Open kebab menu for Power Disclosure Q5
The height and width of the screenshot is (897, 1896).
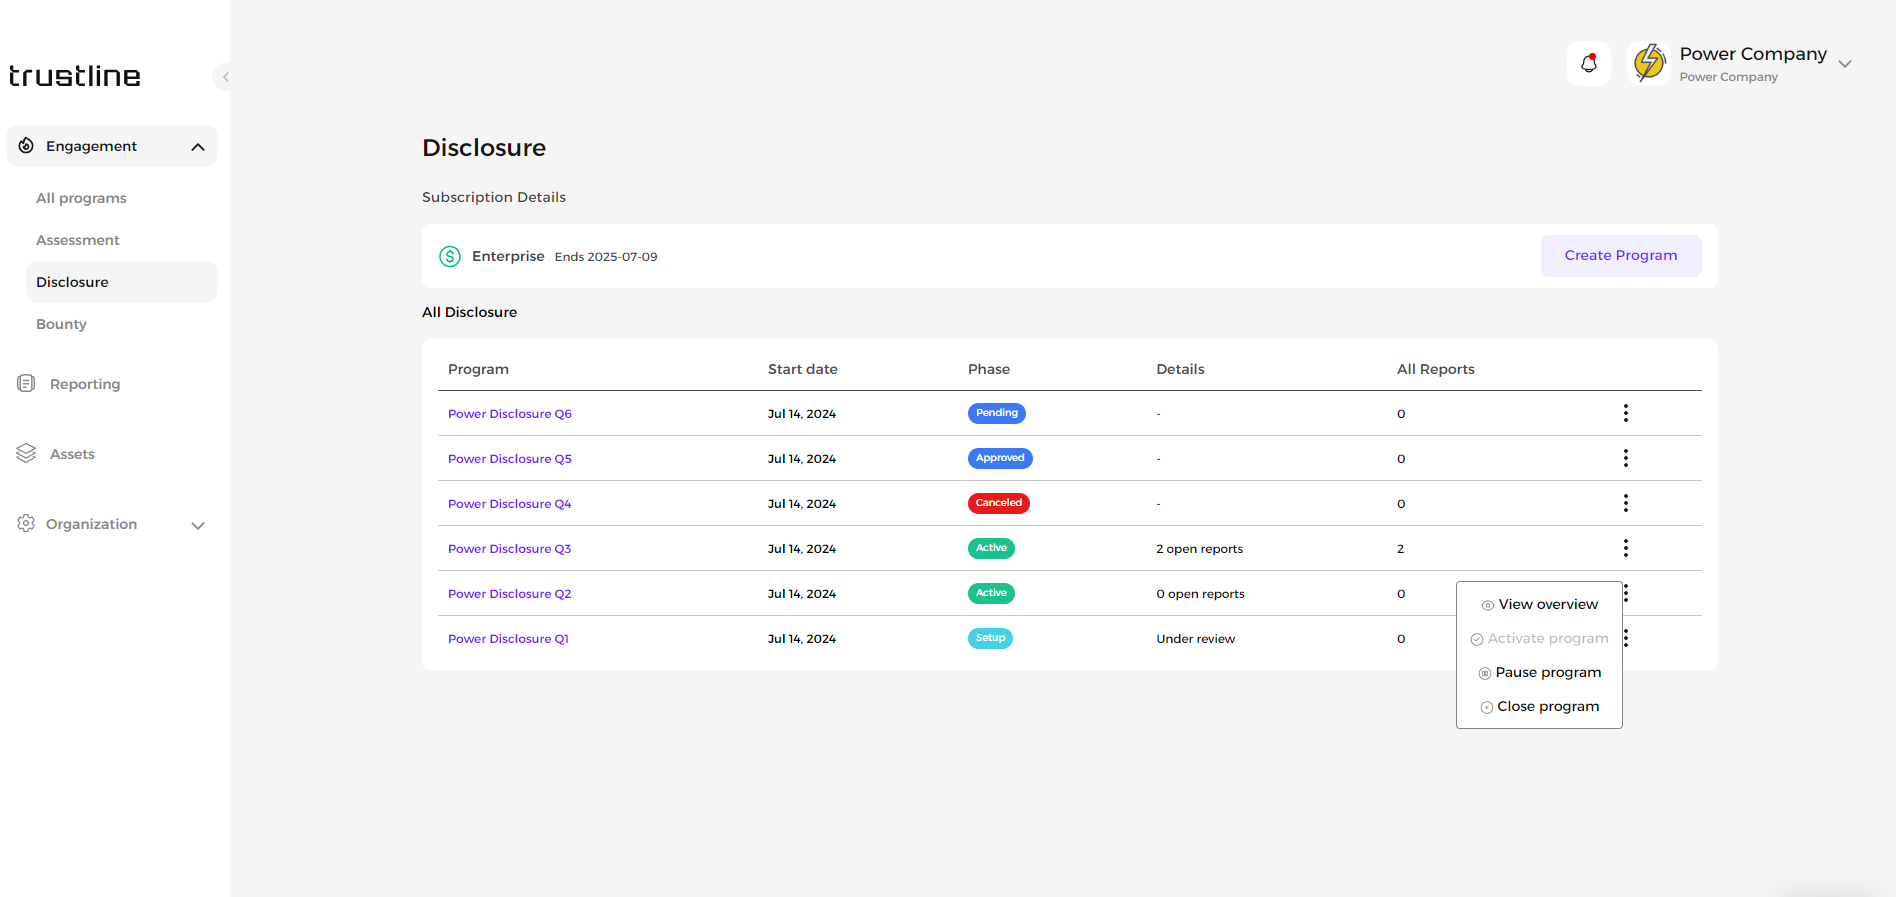pyautogui.click(x=1625, y=458)
